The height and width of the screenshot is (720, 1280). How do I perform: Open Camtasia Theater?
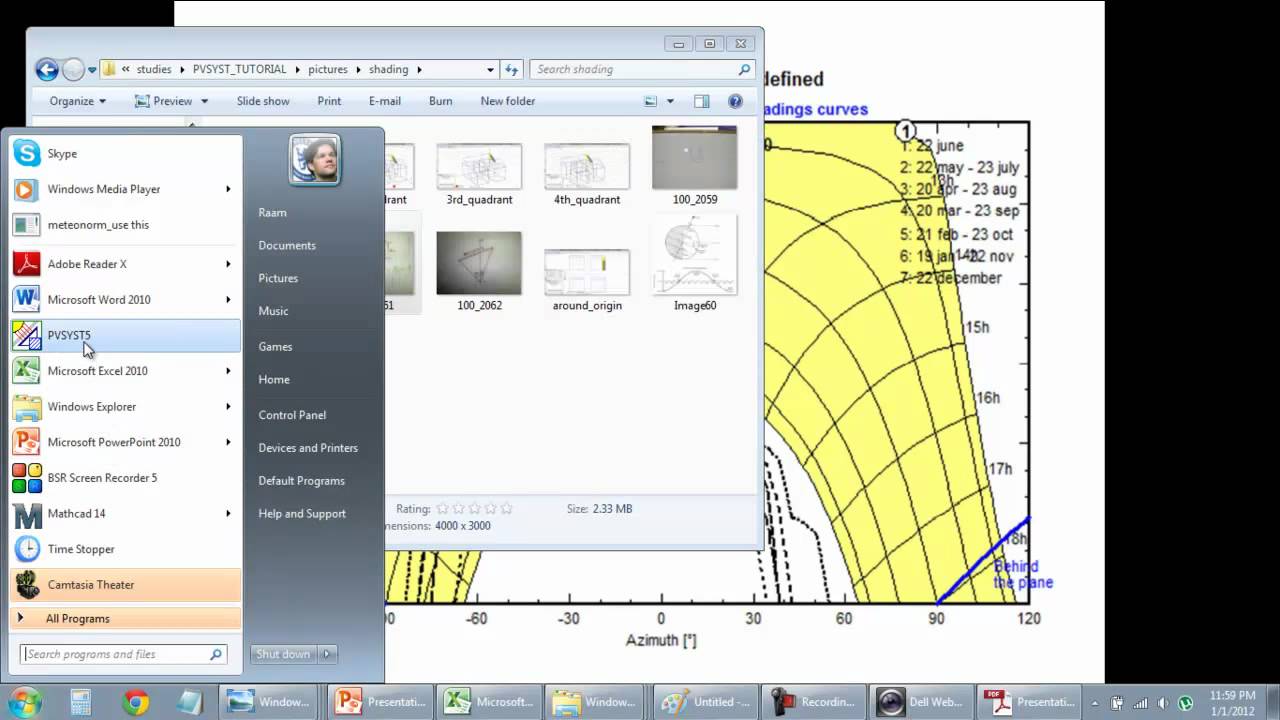point(126,585)
